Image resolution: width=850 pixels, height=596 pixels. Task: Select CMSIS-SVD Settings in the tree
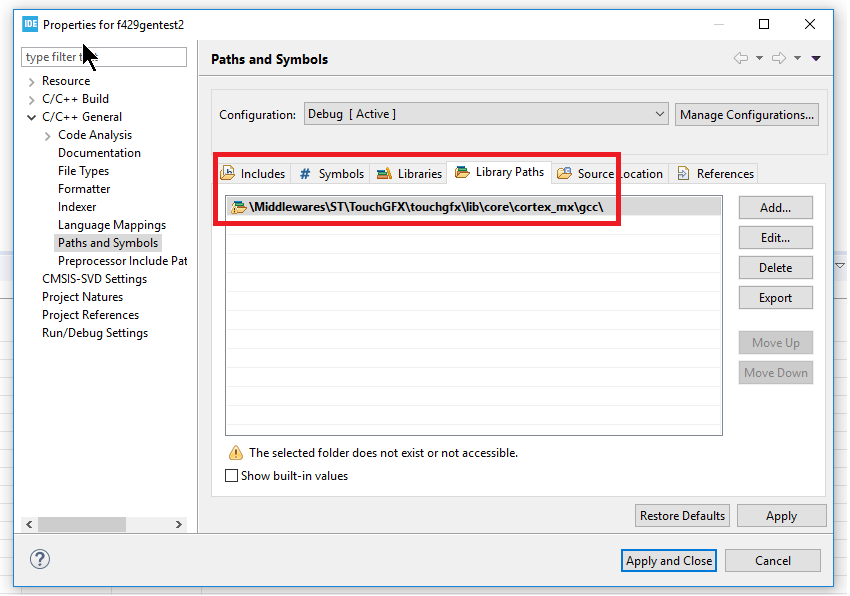tap(94, 279)
